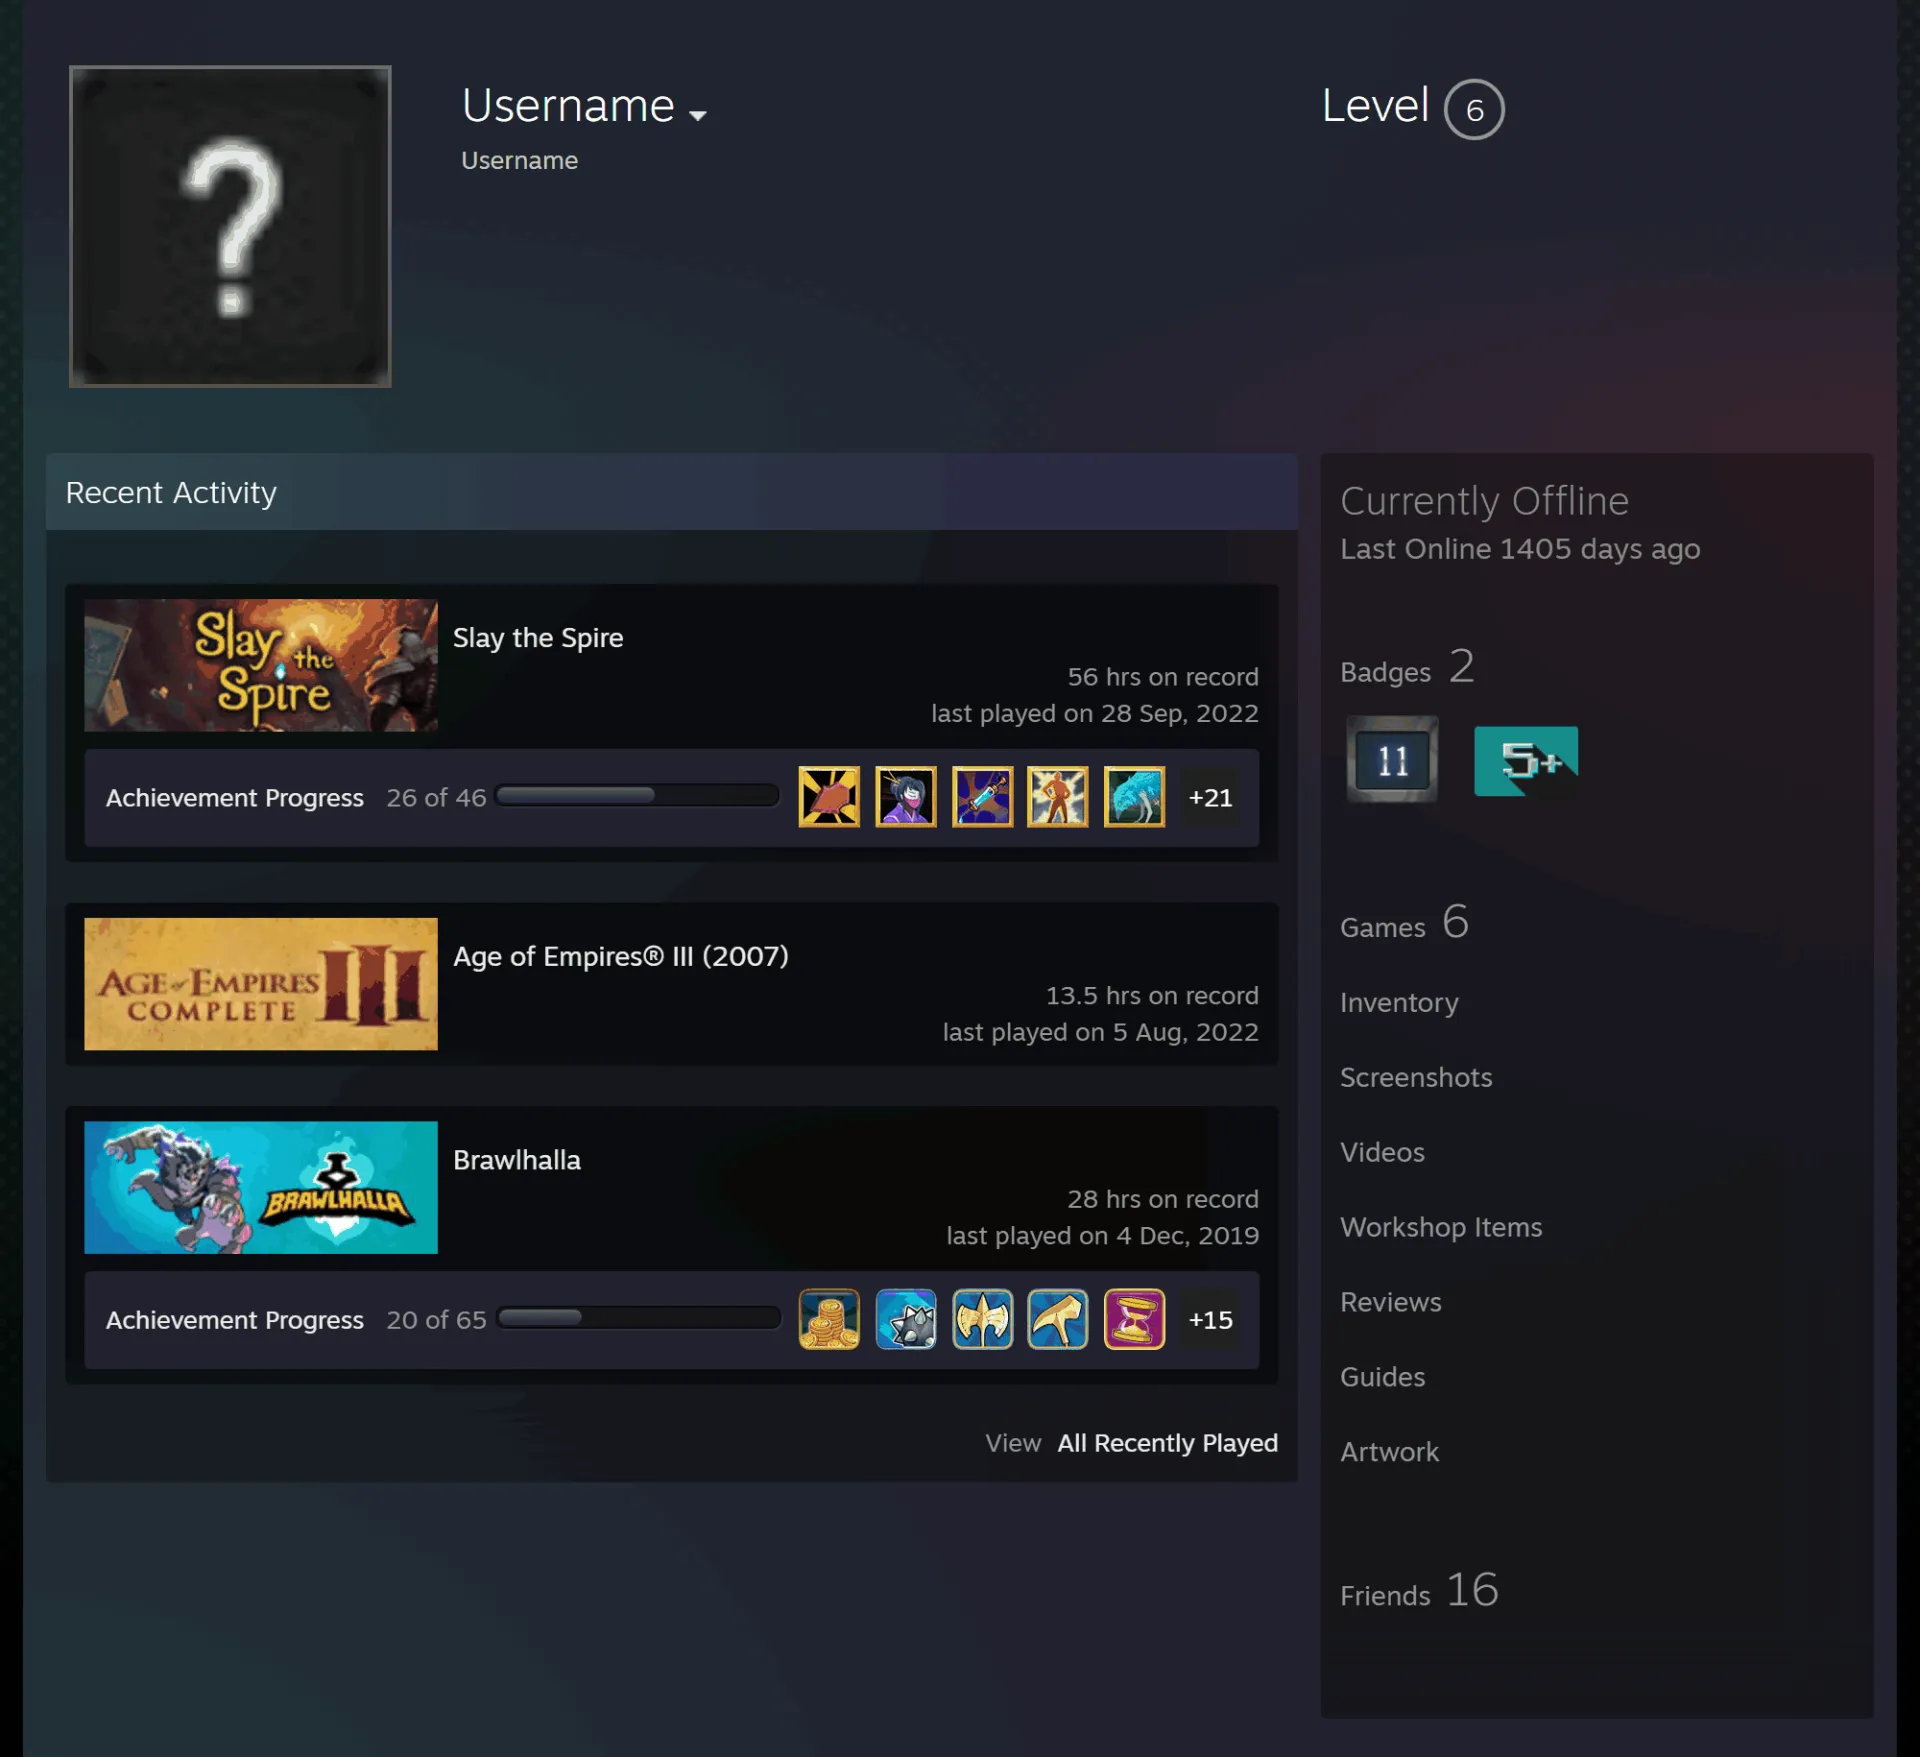Open the Reviews page
This screenshot has height=1757, width=1920.
(1391, 1303)
